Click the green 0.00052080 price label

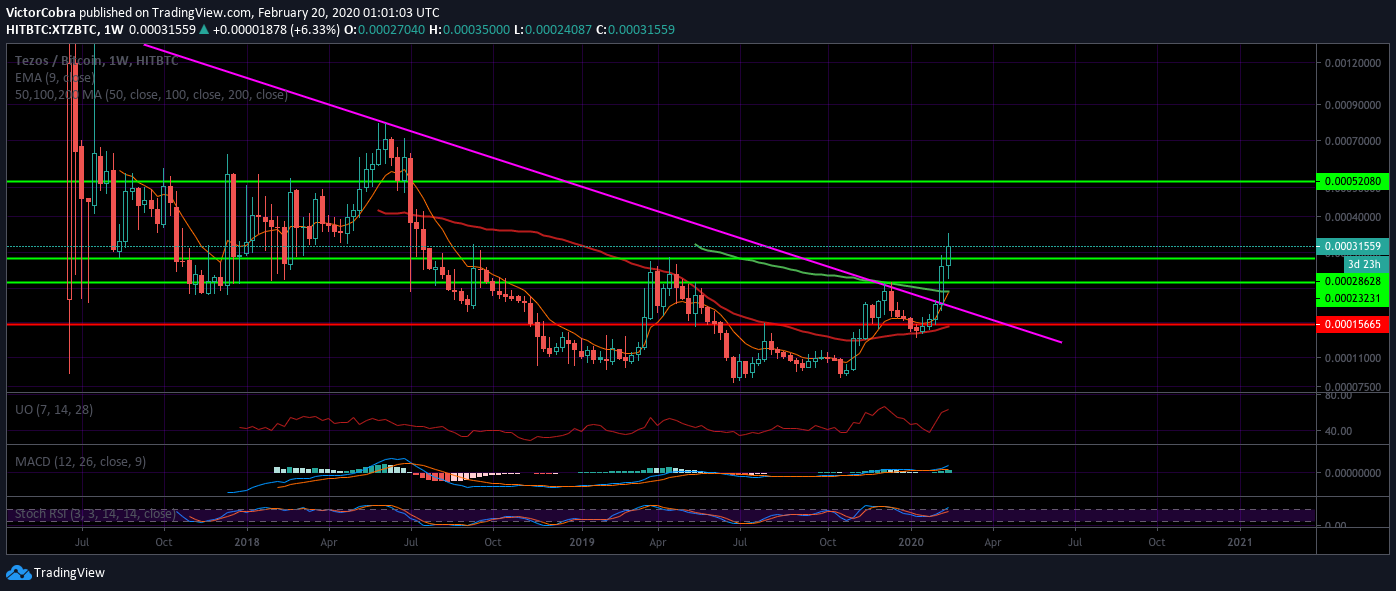click(x=1352, y=181)
